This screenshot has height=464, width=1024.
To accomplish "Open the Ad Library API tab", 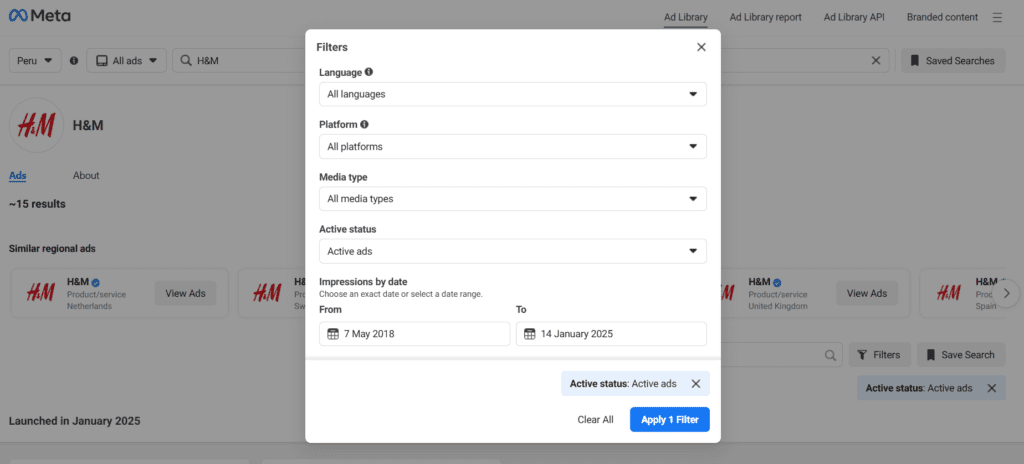I will 854,18.
